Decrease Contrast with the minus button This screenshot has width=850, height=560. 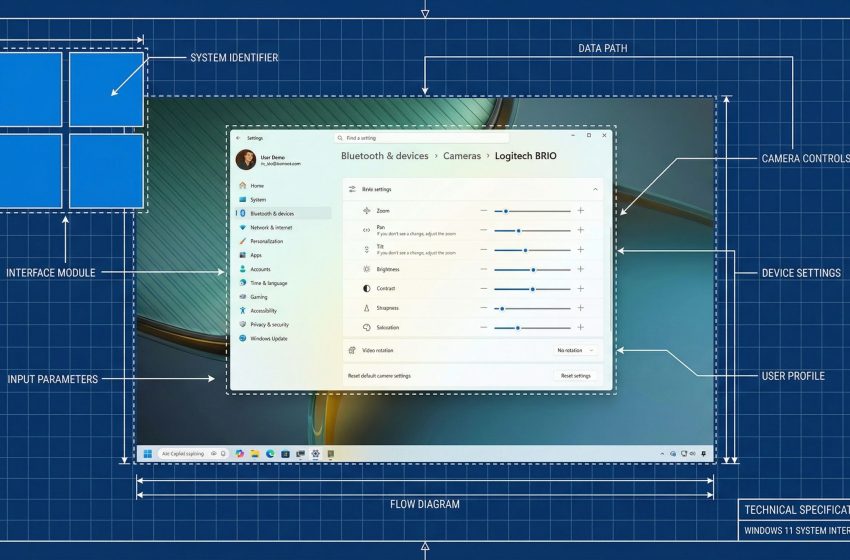[484, 288]
